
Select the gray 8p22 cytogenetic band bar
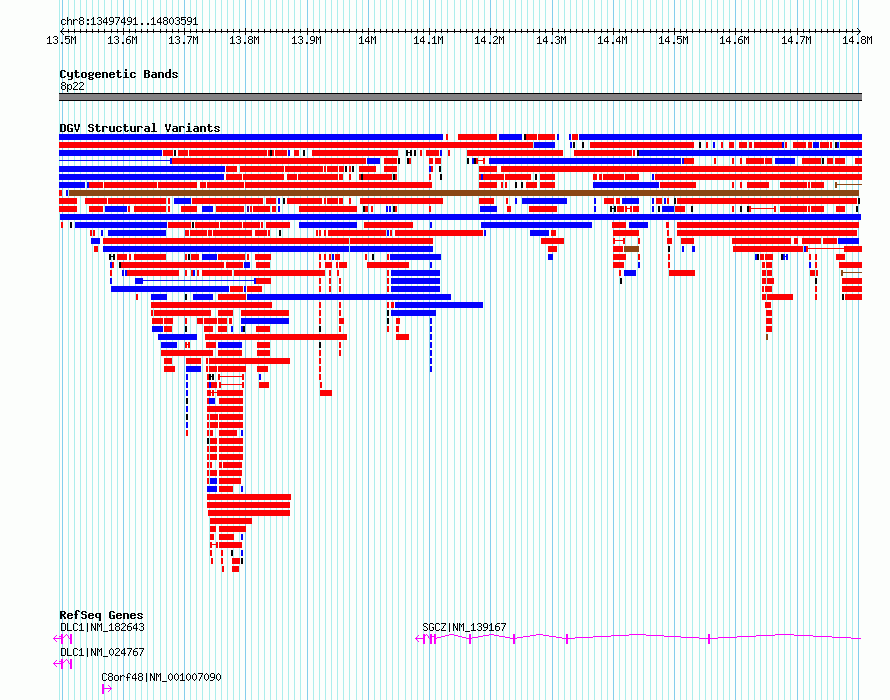pos(460,97)
